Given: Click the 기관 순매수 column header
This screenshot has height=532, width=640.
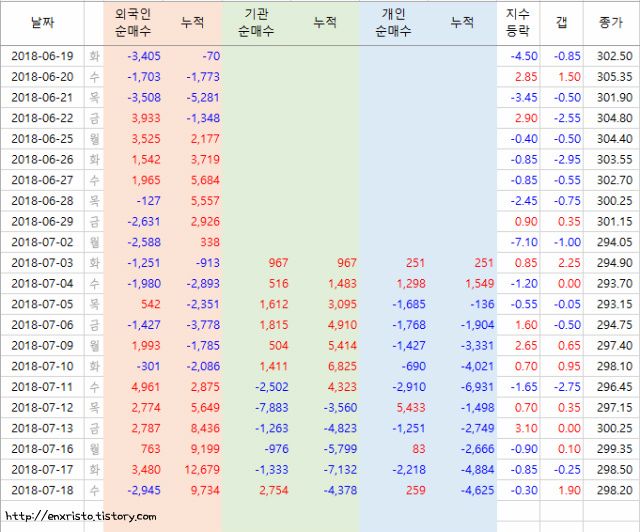Looking at the screenshot, I should click(256, 22).
